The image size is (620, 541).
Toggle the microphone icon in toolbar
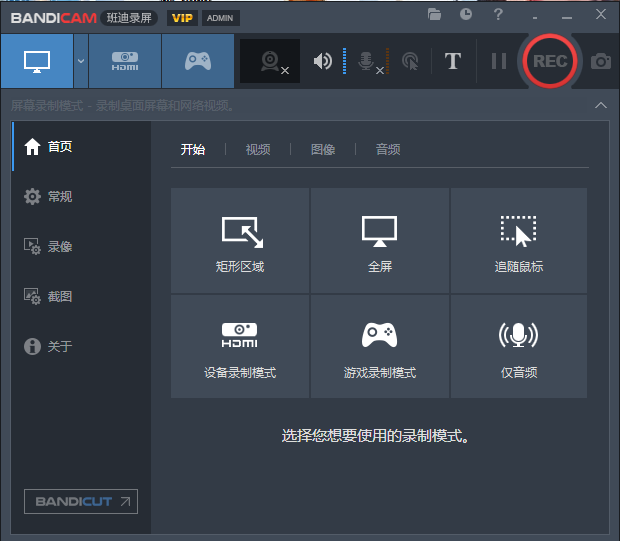click(x=366, y=62)
